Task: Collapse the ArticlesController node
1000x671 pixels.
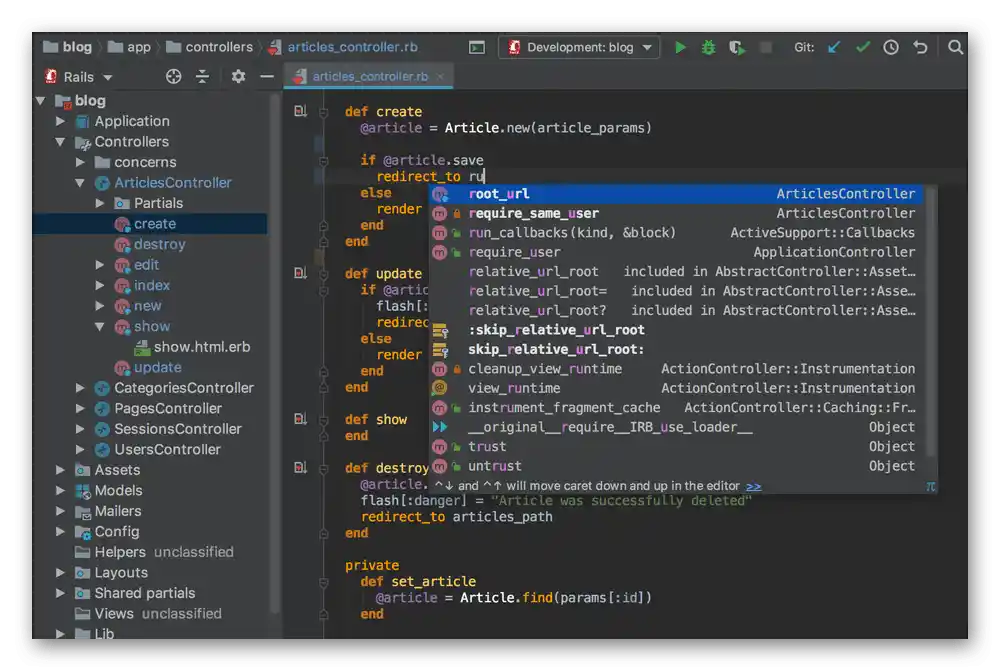Action: pos(80,182)
